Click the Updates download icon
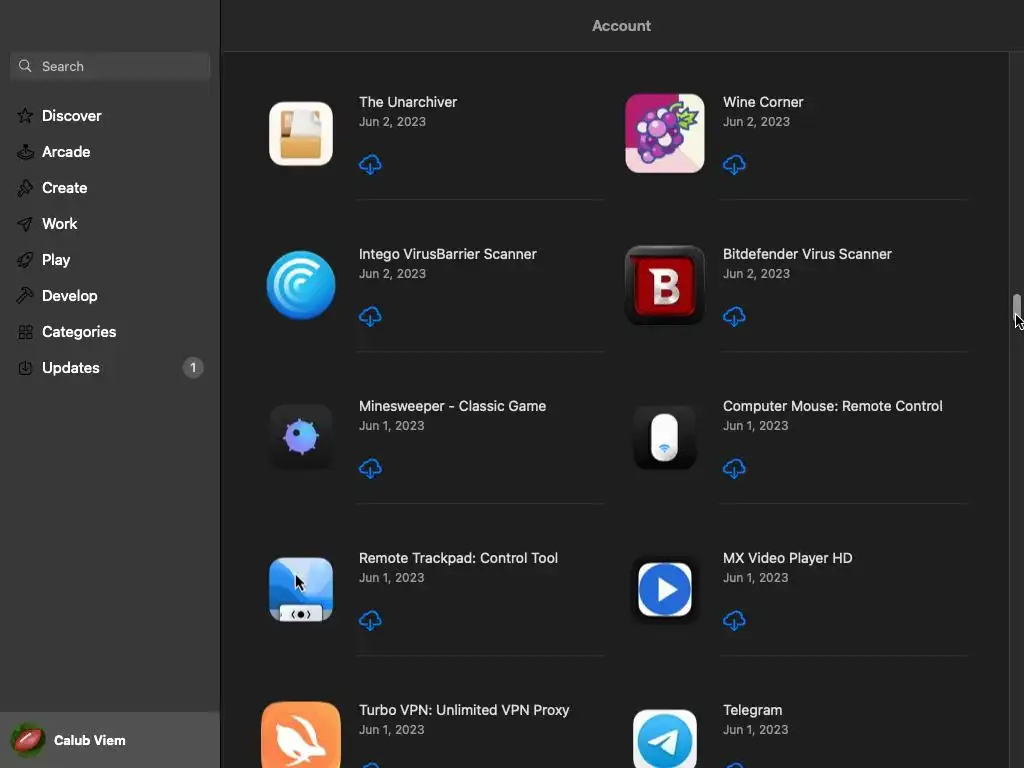 click(x=25, y=368)
